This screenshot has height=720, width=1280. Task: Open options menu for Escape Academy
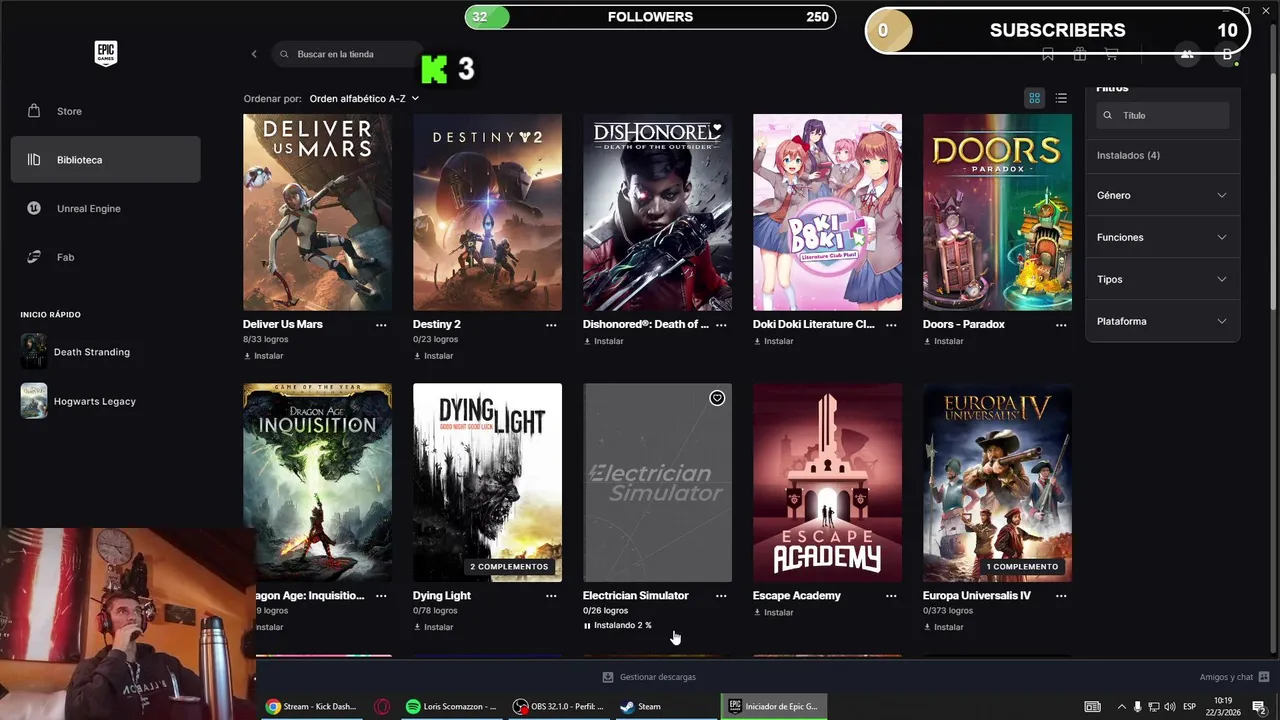click(891, 596)
